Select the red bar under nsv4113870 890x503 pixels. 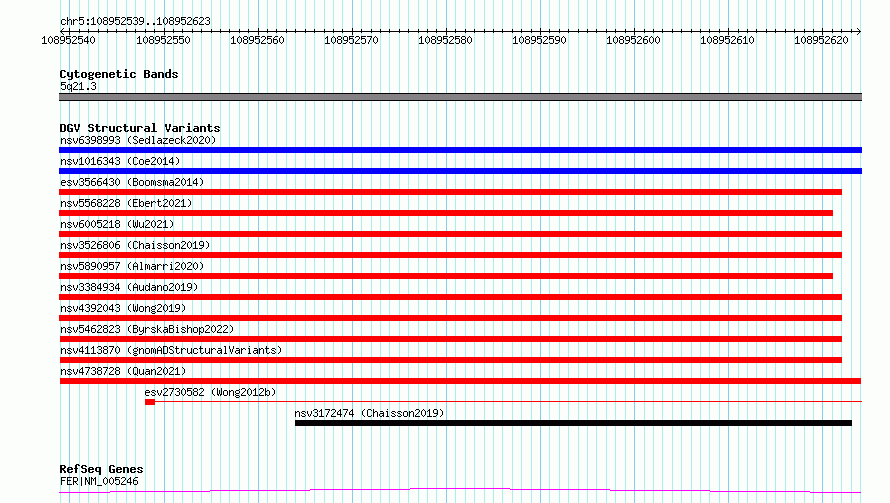pos(450,360)
